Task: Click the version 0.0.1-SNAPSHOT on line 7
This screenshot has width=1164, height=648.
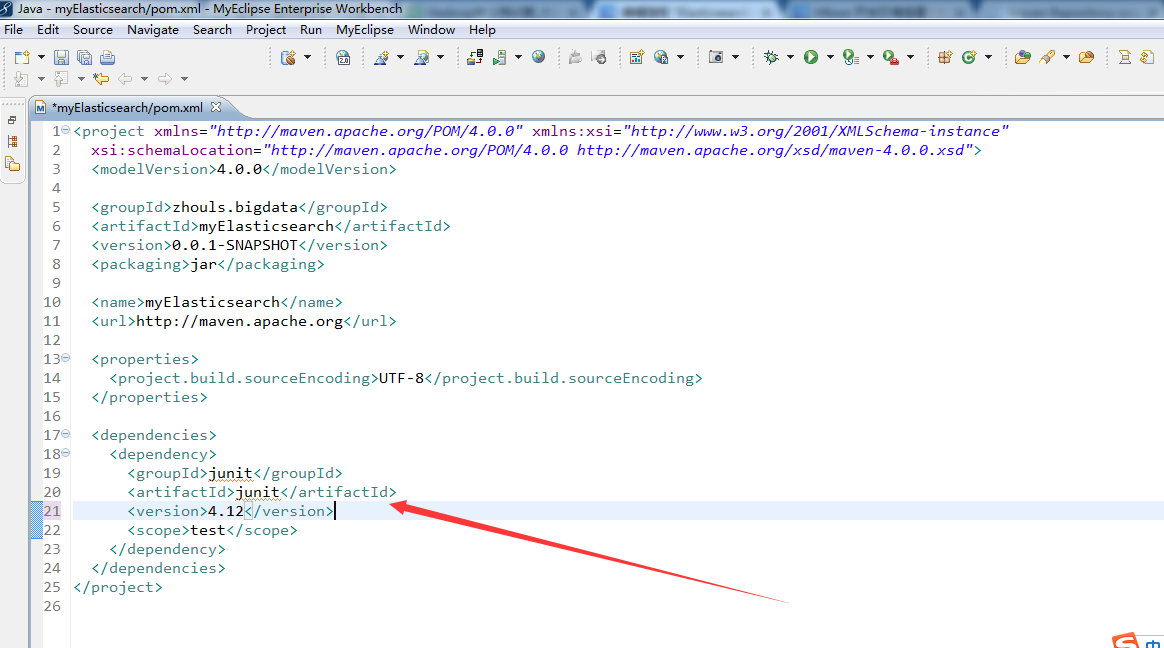Action: [235, 245]
